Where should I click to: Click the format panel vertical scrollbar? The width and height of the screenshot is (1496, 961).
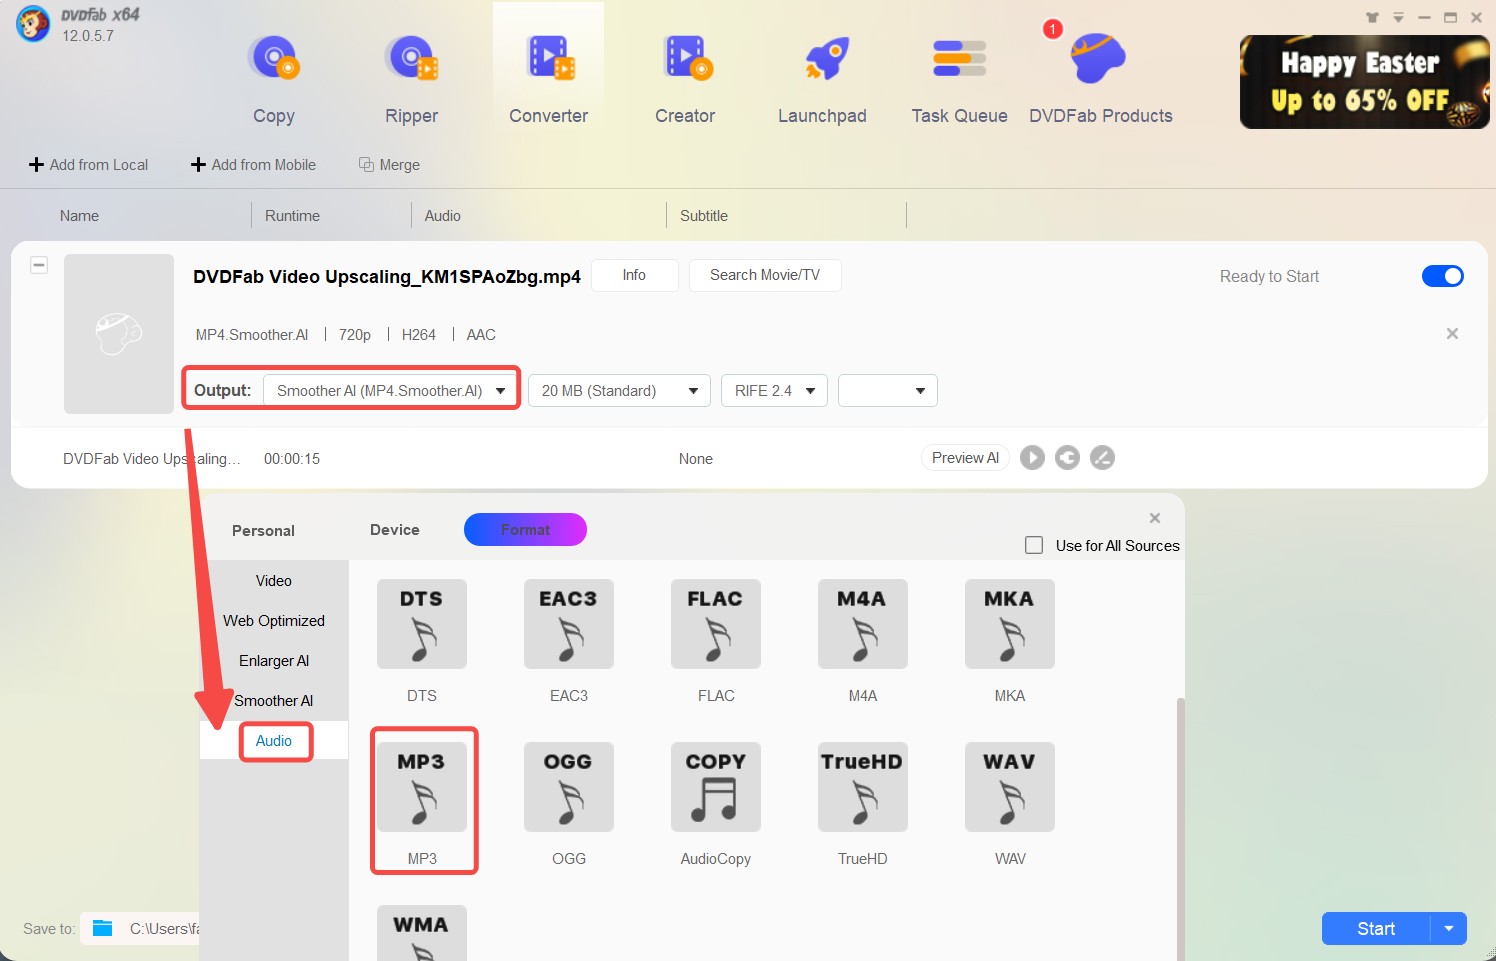click(1180, 820)
